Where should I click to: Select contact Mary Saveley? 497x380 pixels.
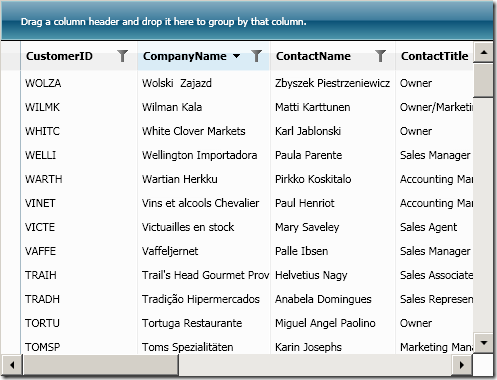tap(333, 227)
